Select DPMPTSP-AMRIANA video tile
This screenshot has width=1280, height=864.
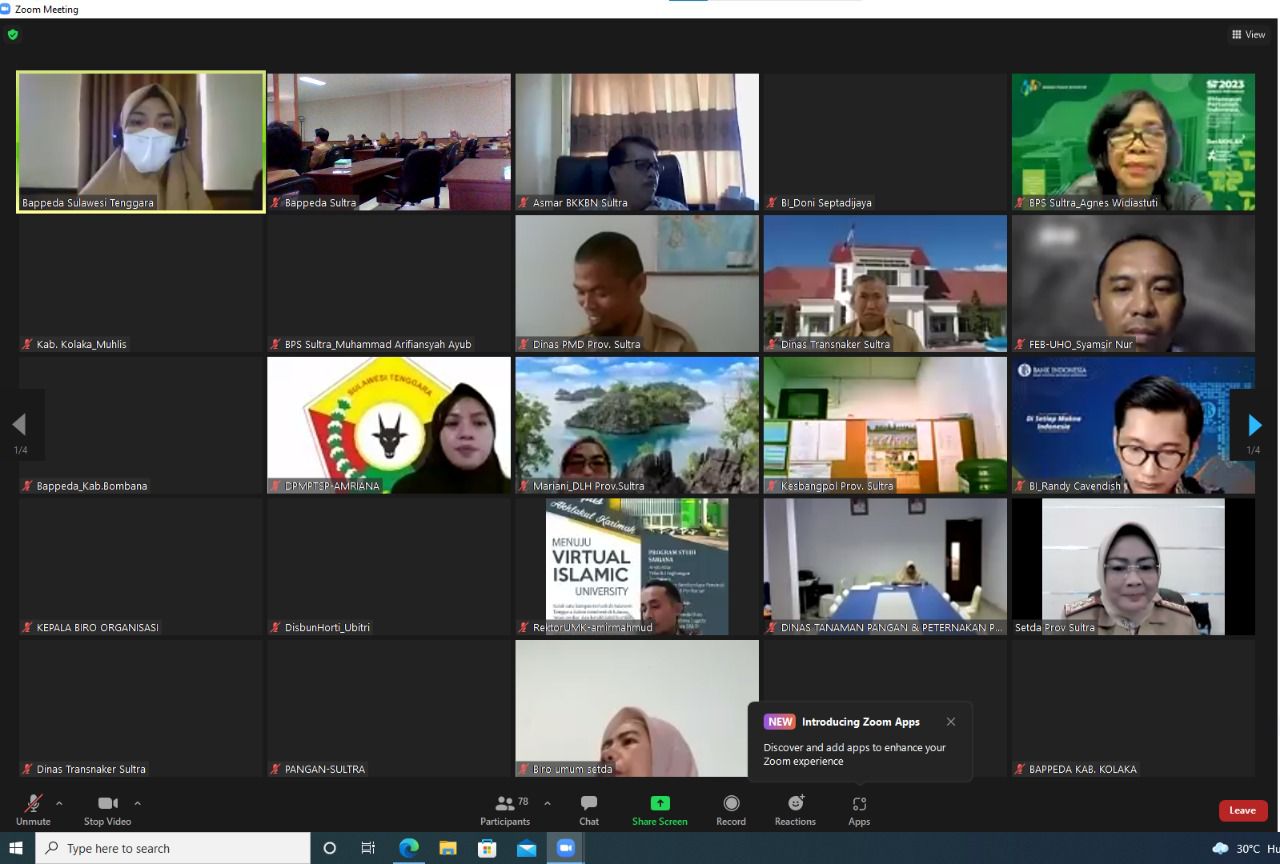(389, 426)
